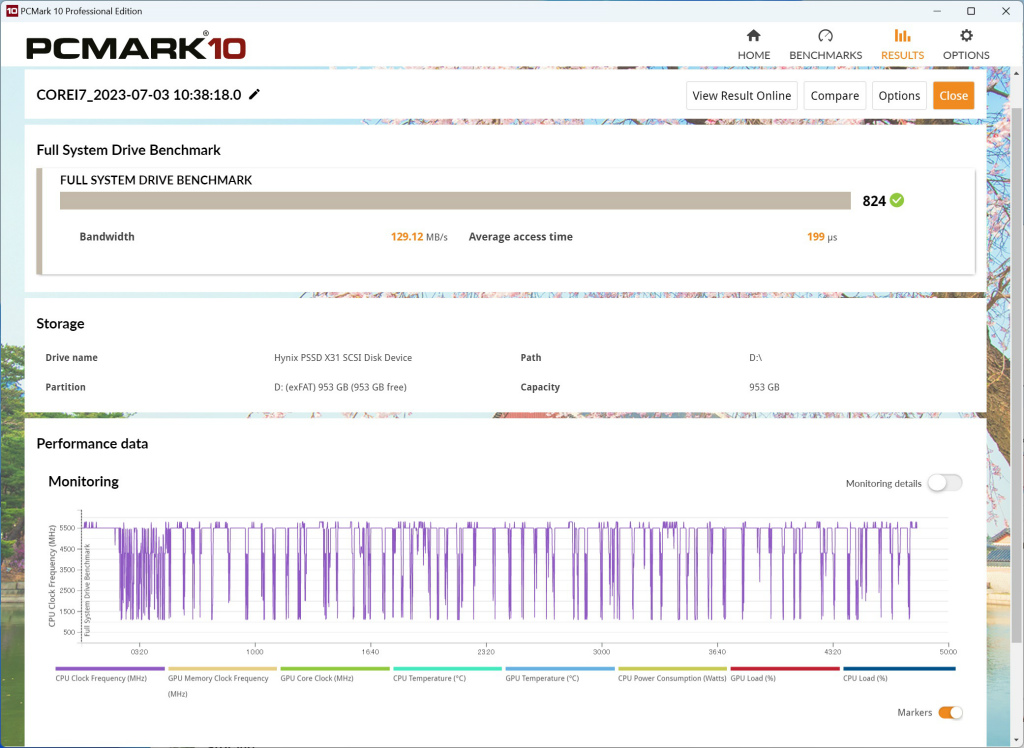Open the result Options button

coord(899,95)
